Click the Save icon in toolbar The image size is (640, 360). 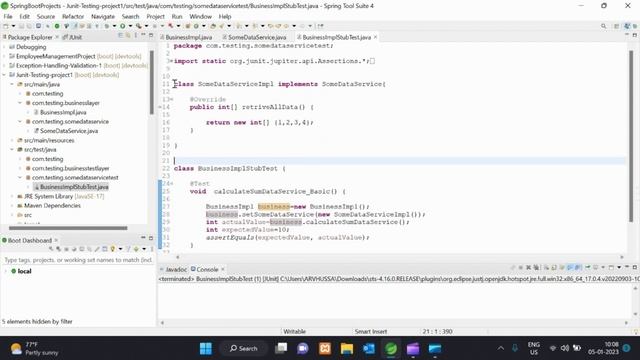pyautogui.click(x=21, y=26)
